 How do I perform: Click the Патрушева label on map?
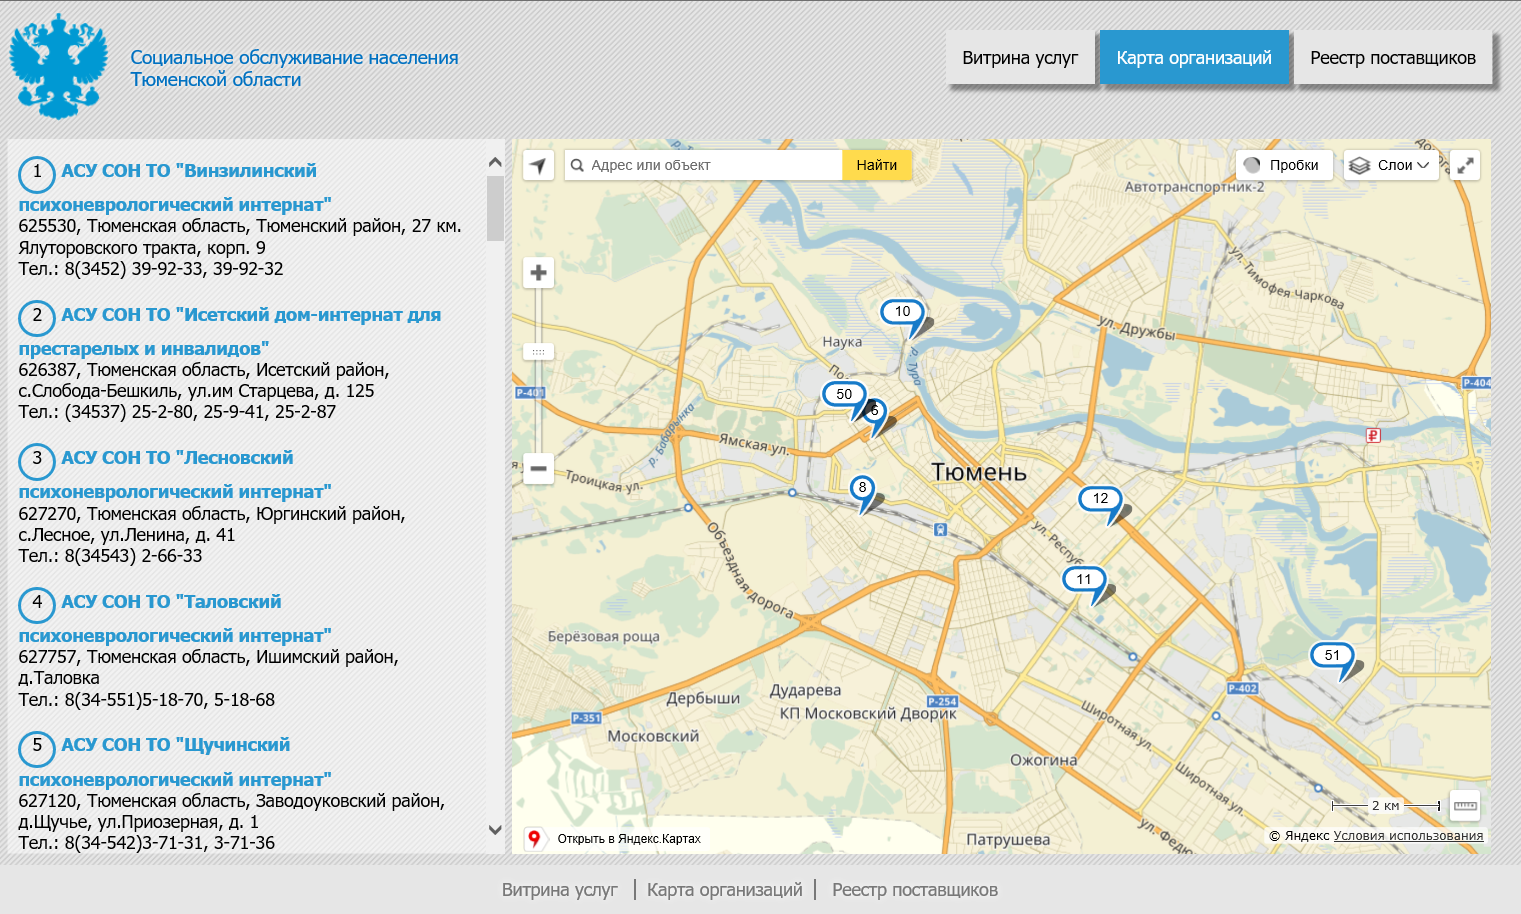point(1008,840)
